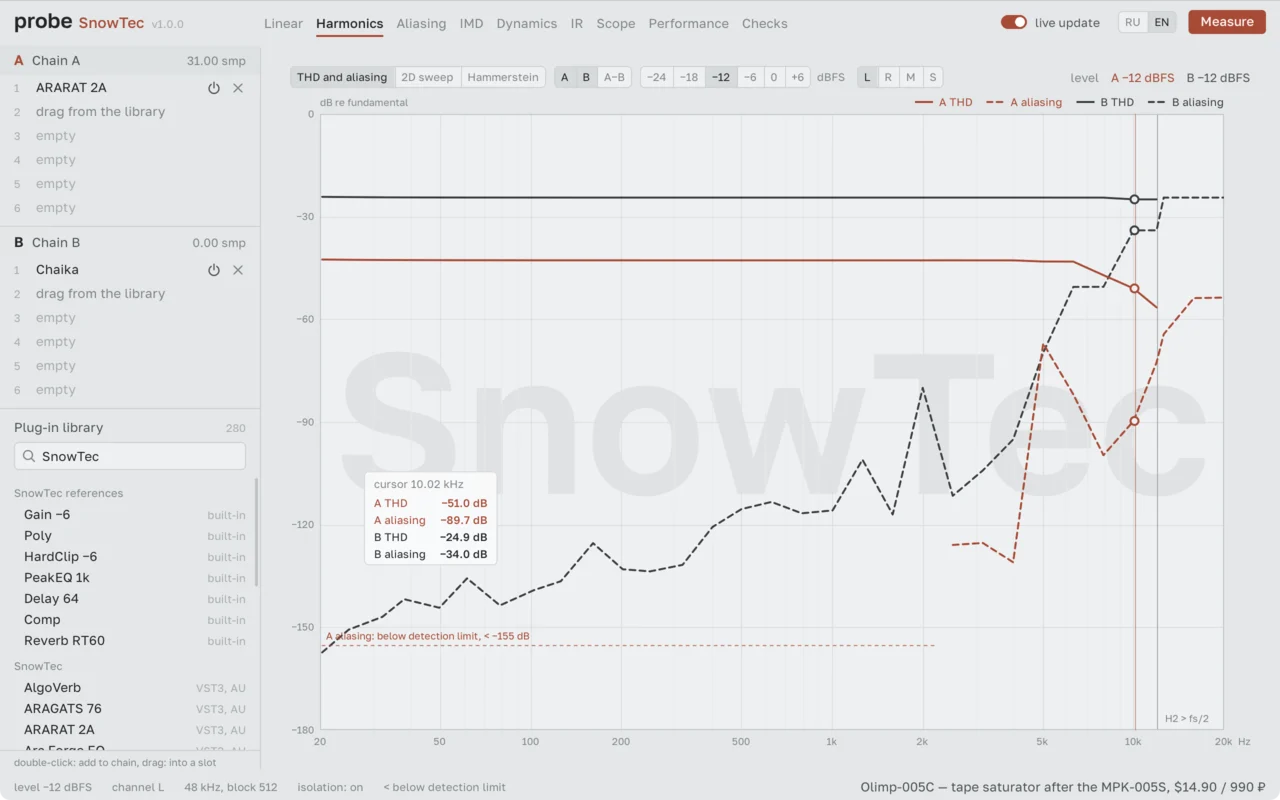Switch to the Performance tab
This screenshot has width=1280, height=800.
pyautogui.click(x=688, y=23)
